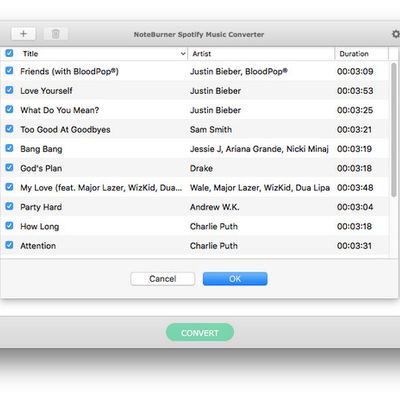Viewport: 400px width, 400px height.
Task: Click artist 'Andrew W.K.'
Action: tap(215, 207)
